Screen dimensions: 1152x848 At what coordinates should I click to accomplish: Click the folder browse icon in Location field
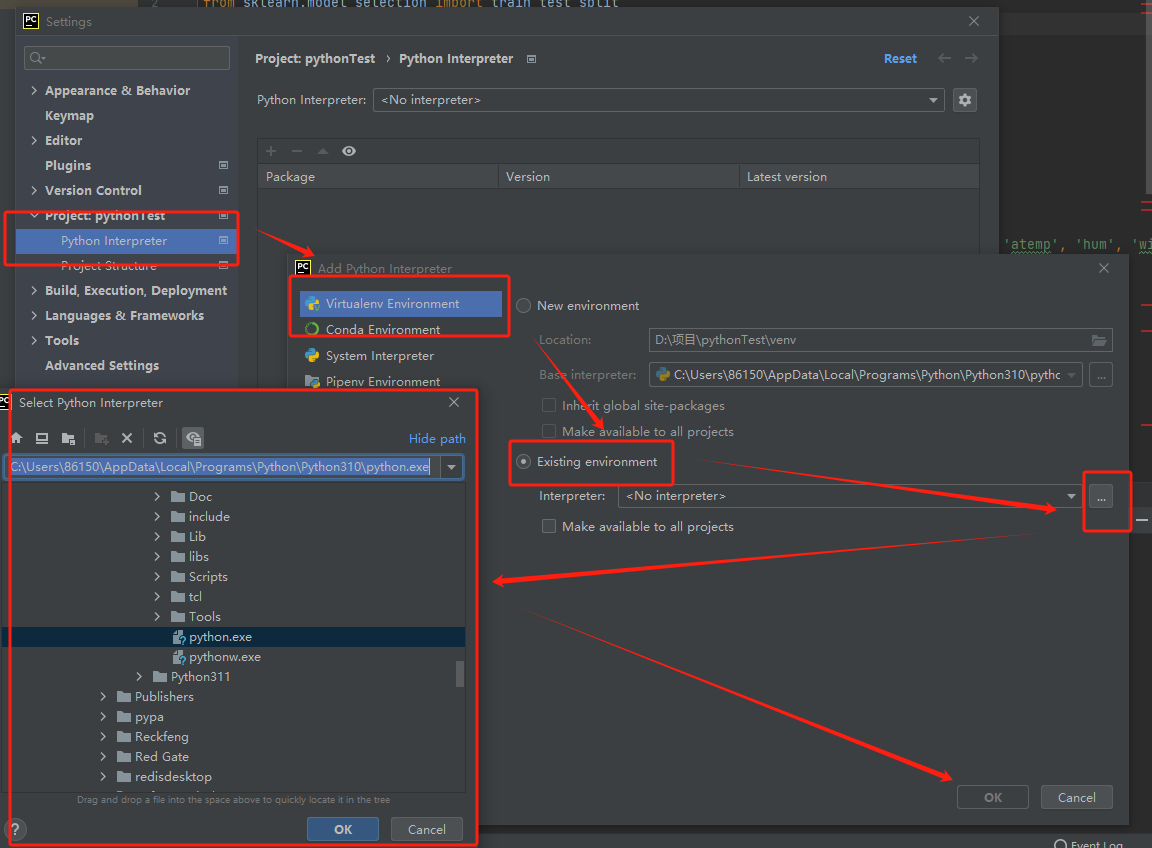tap(1098, 340)
